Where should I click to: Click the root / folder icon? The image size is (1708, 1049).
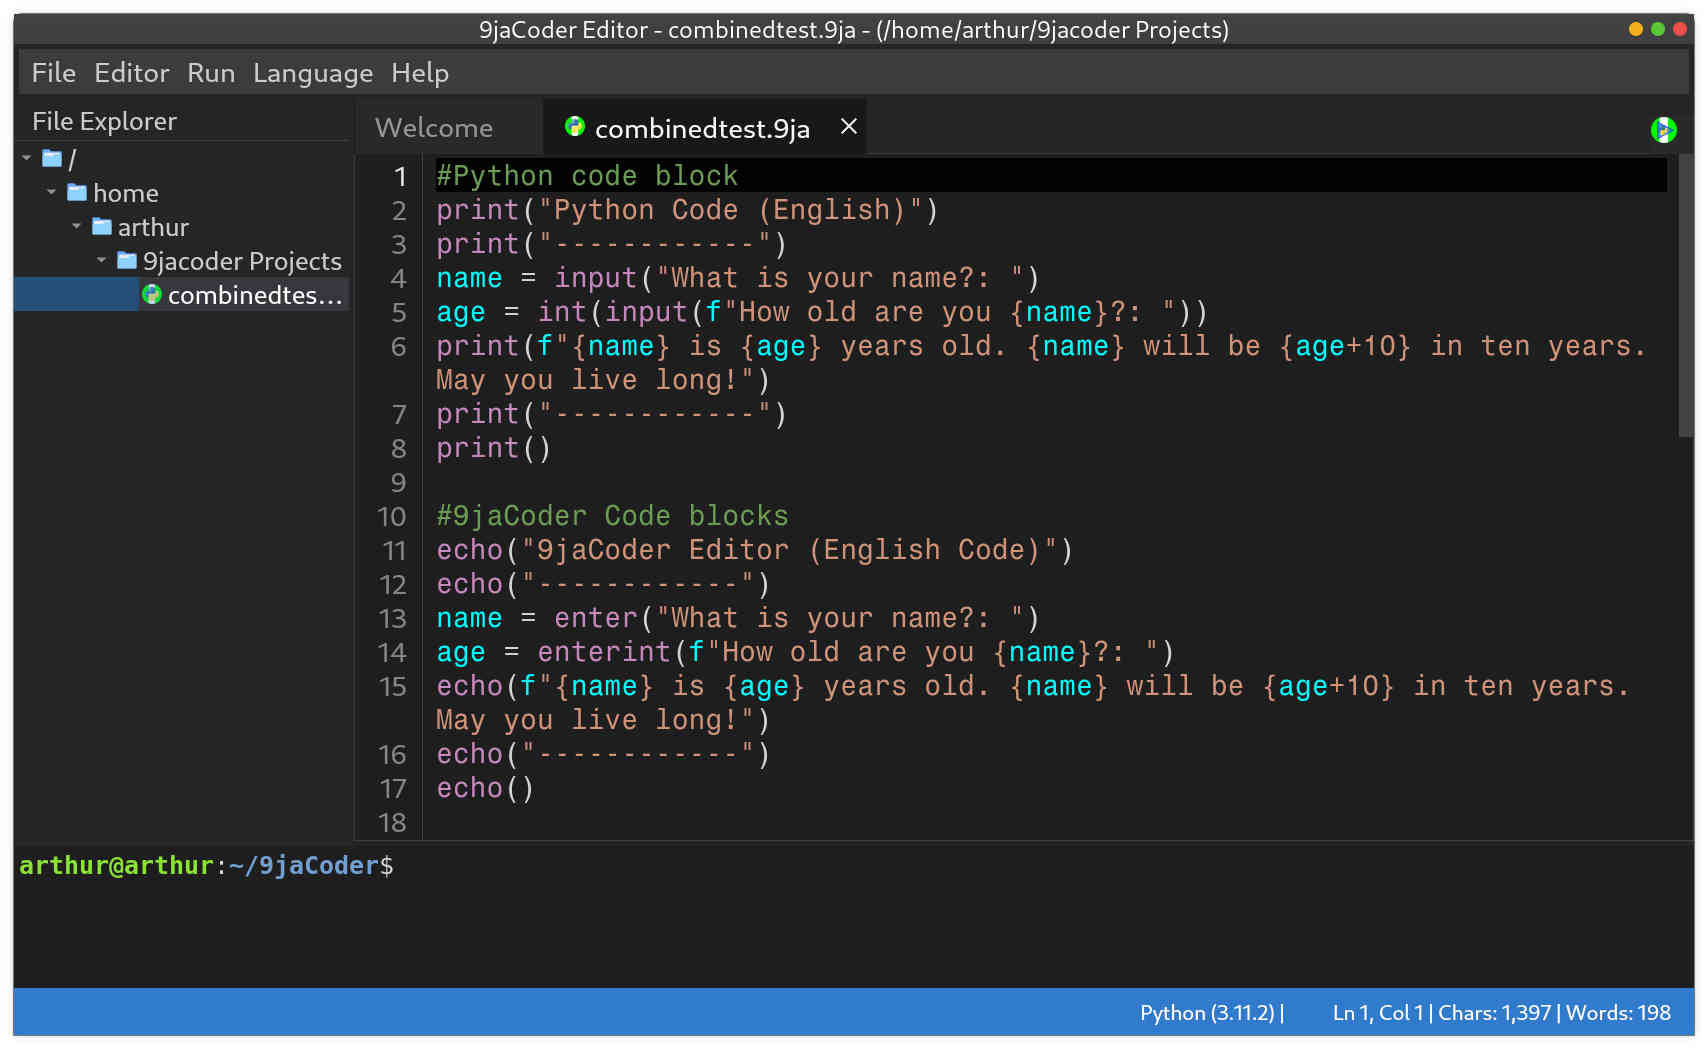[x=51, y=158]
